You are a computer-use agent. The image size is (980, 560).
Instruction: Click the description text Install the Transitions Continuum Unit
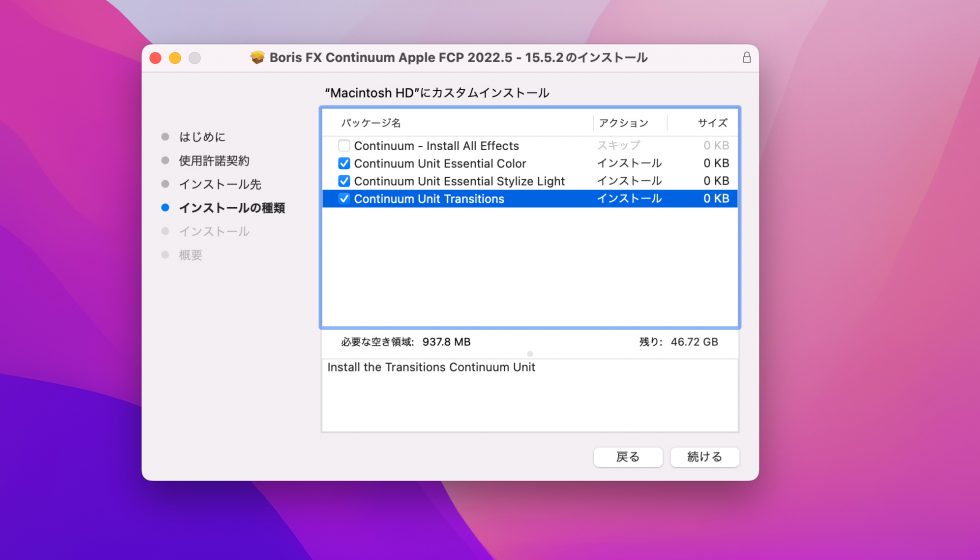pos(431,368)
